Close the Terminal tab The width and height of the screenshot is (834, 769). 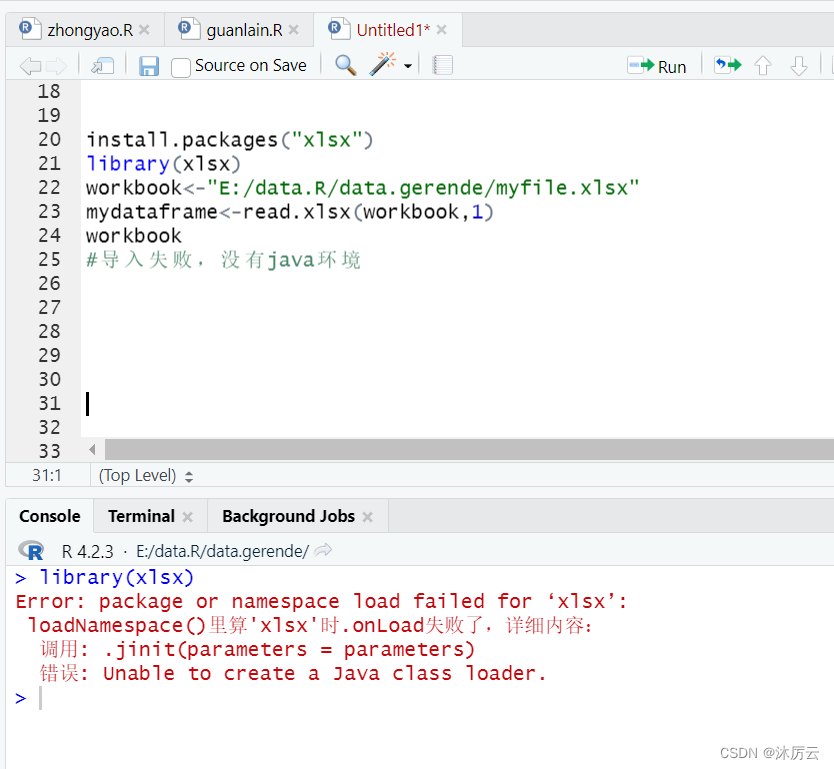click(x=187, y=517)
